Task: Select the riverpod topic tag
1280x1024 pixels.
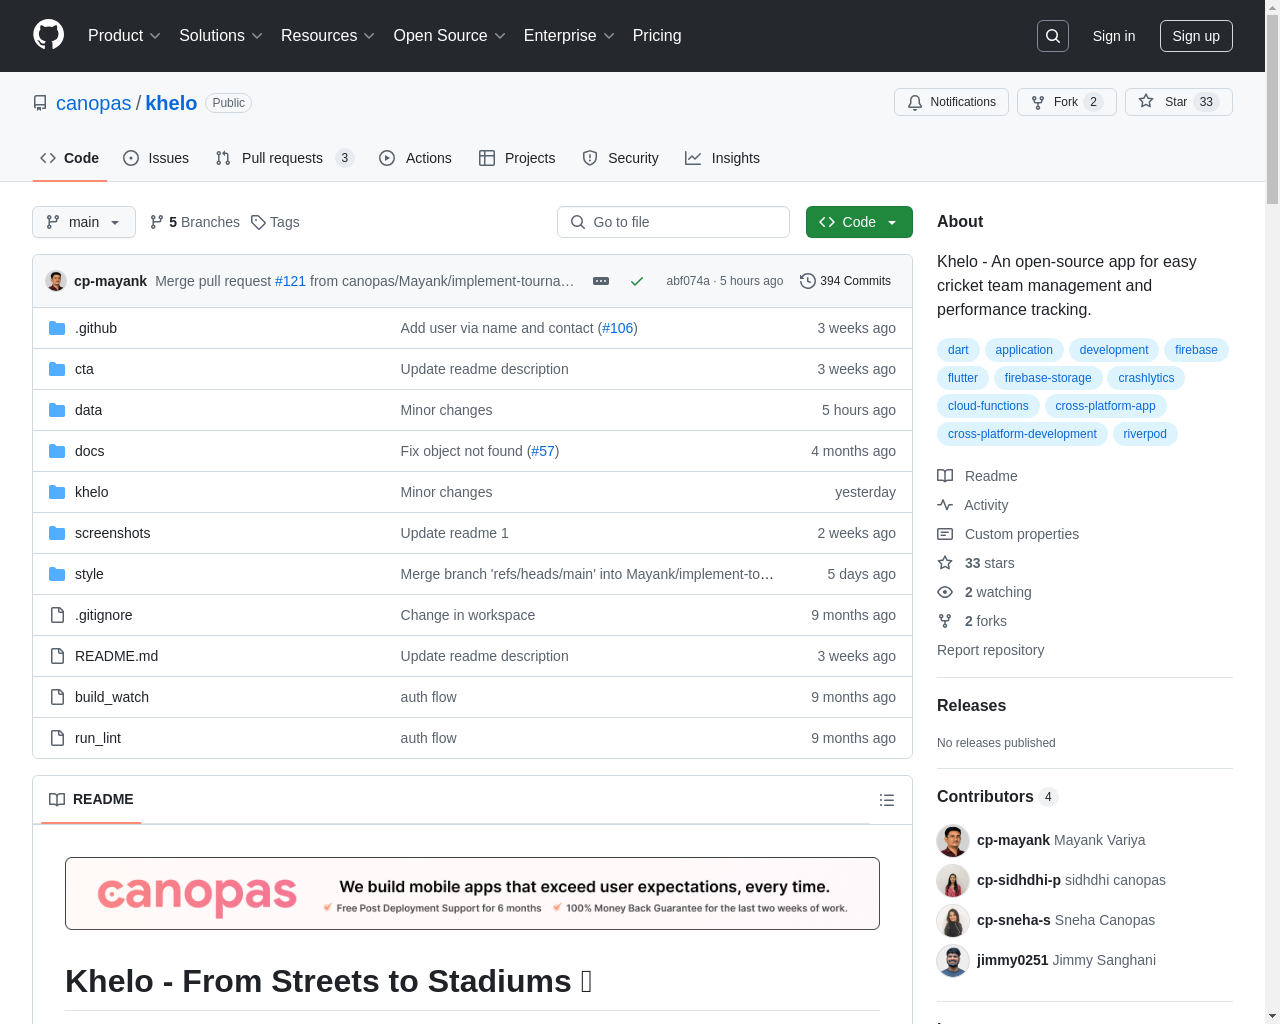Action: [x=1145, y=434]
